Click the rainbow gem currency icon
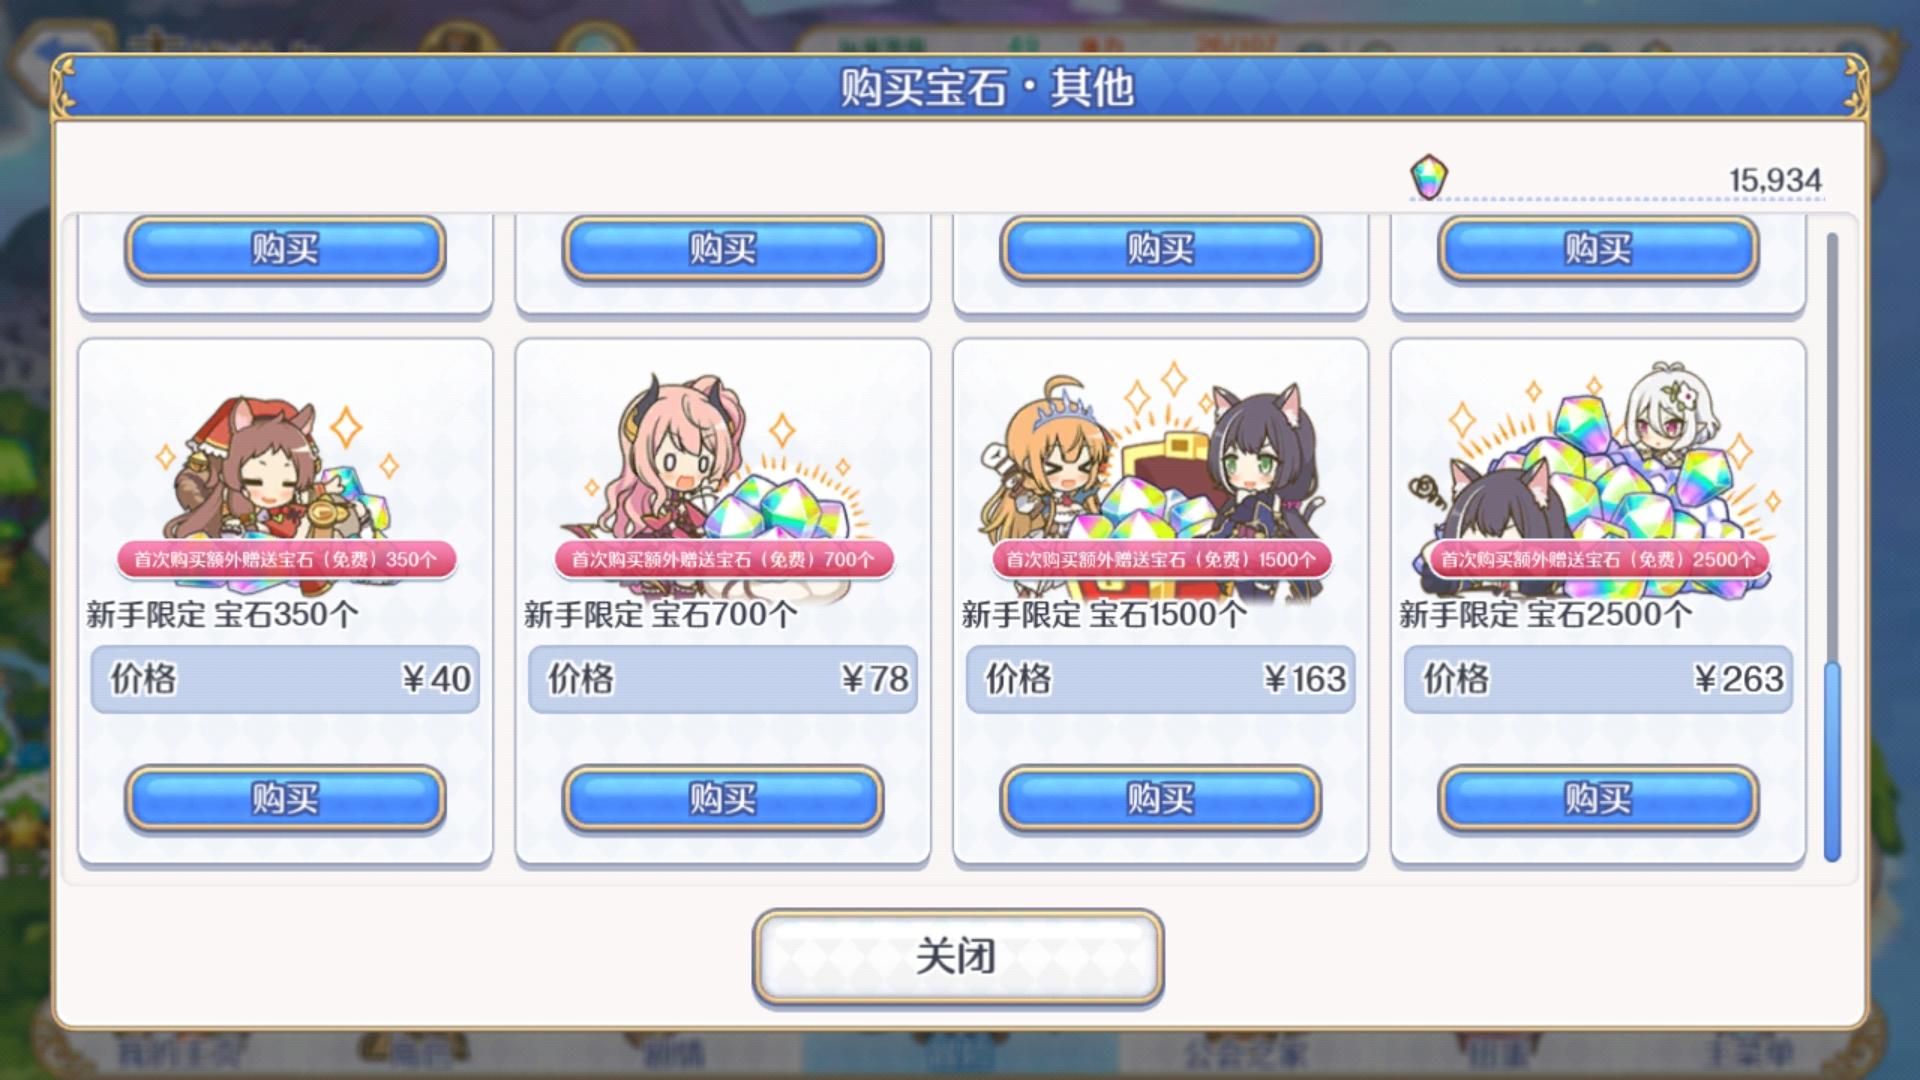1920x1080 pixels. (1429, 177)
